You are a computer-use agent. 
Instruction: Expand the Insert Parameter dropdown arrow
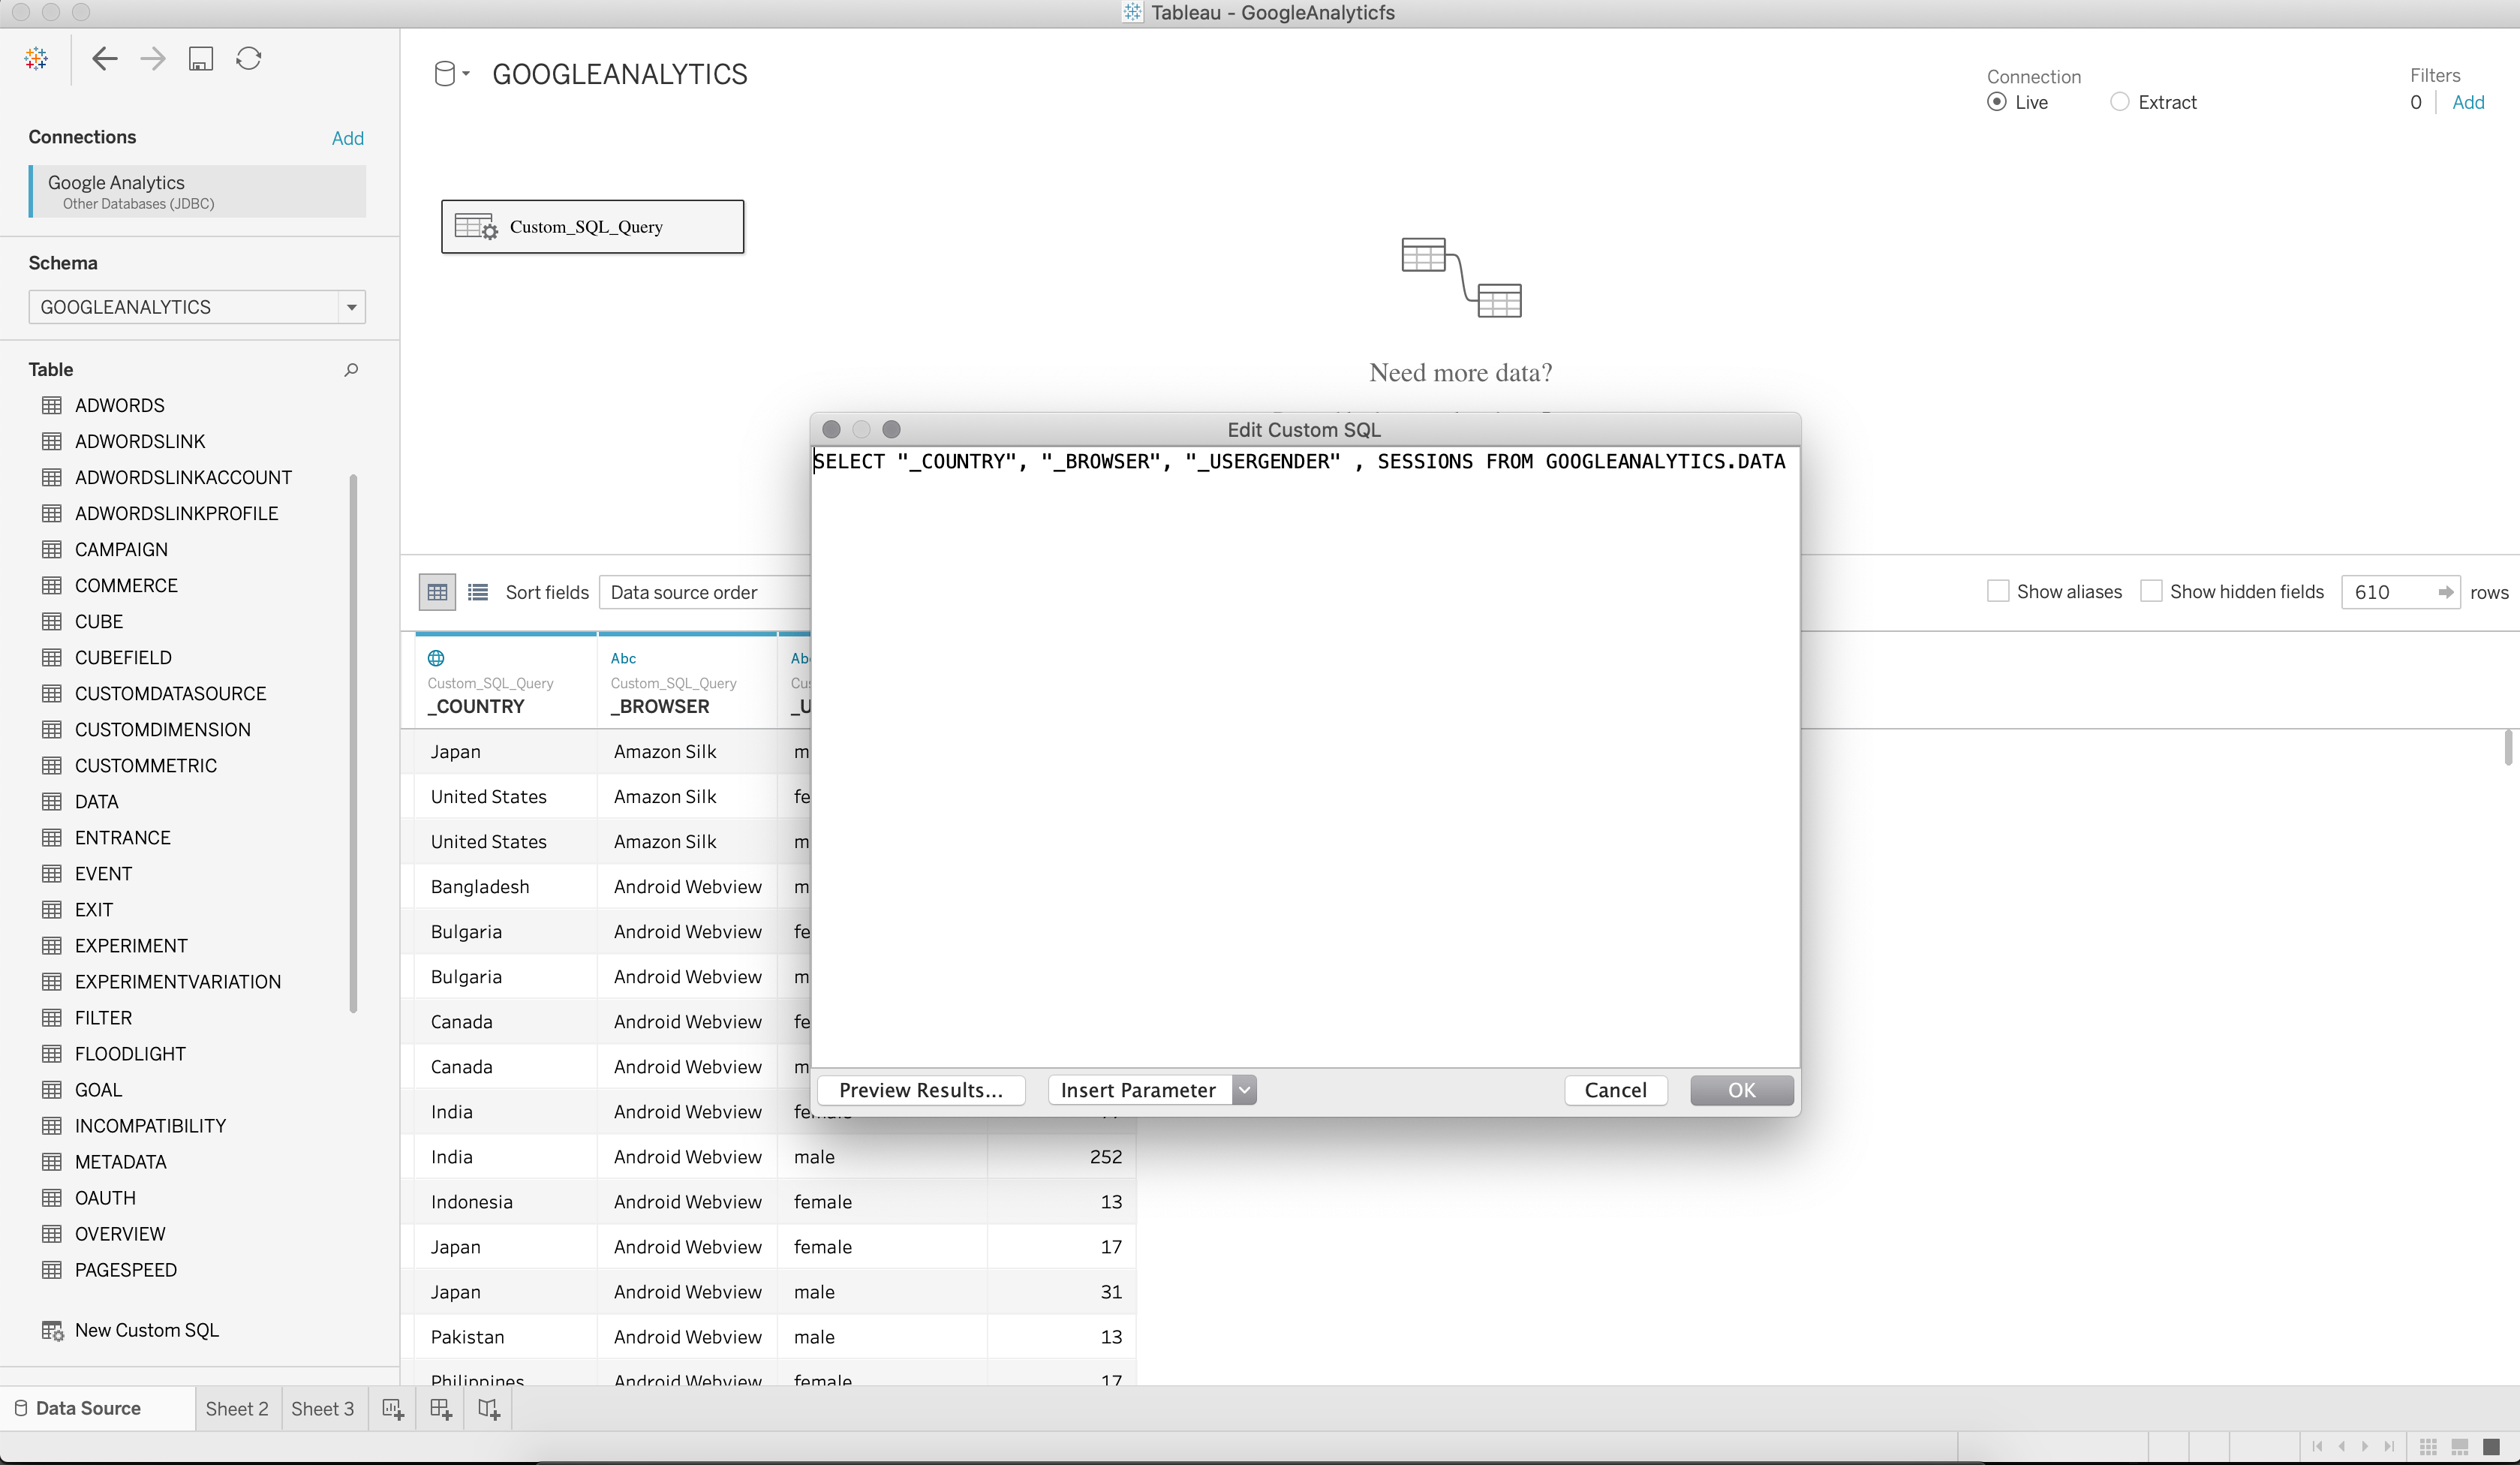(1244, 1090)
